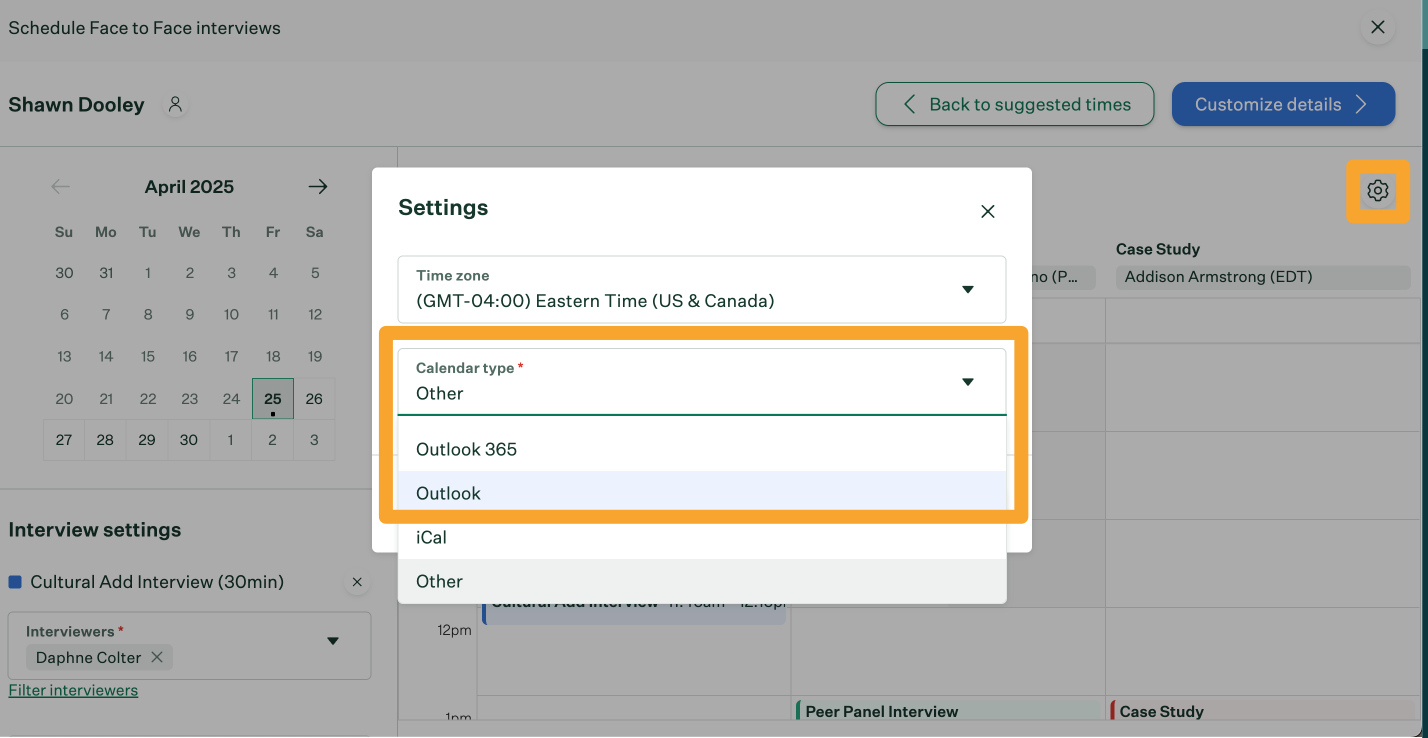This screenshot has width=1428, height=738.
Task: Choose Outlook from calendar type list
Action: pyautogui.click(x=448, y=493)
